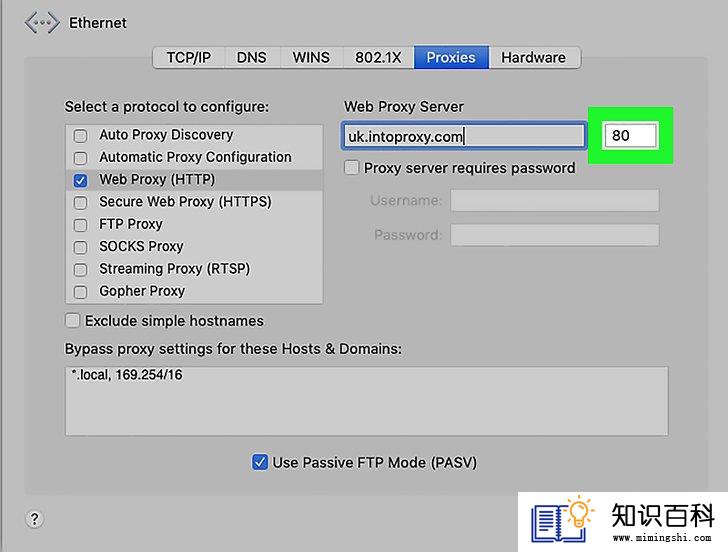Go to the 802.1X tab
Image resolution: width=728 pixels, height=552 pixels.
(x=378, y=58)
